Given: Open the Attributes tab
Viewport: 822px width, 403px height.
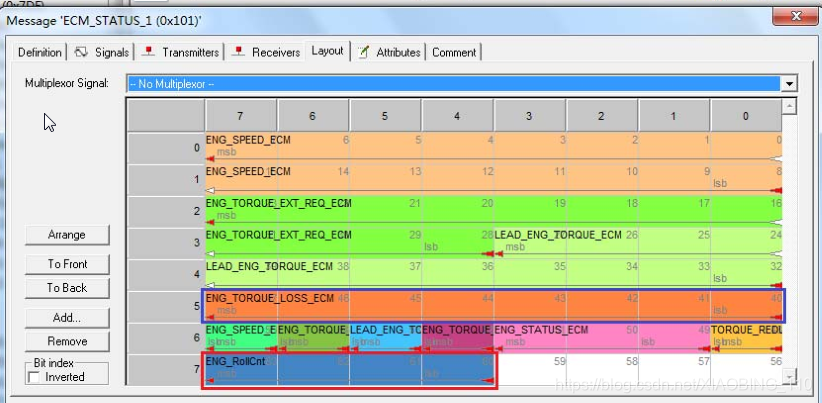Looking at the screenshot, I should tap(390, 52).
